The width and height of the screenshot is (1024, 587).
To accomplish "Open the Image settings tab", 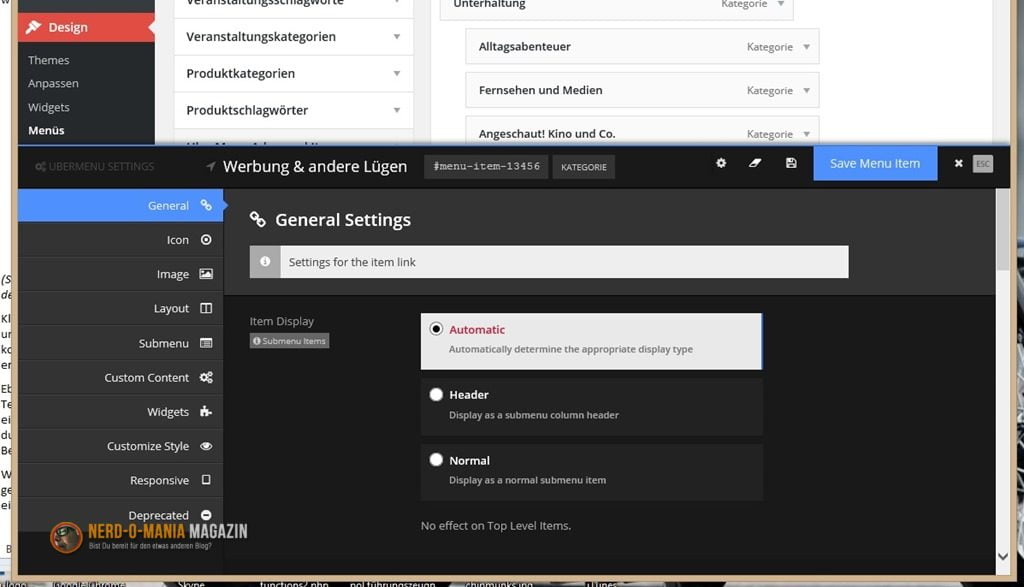I will click(121, 274).
